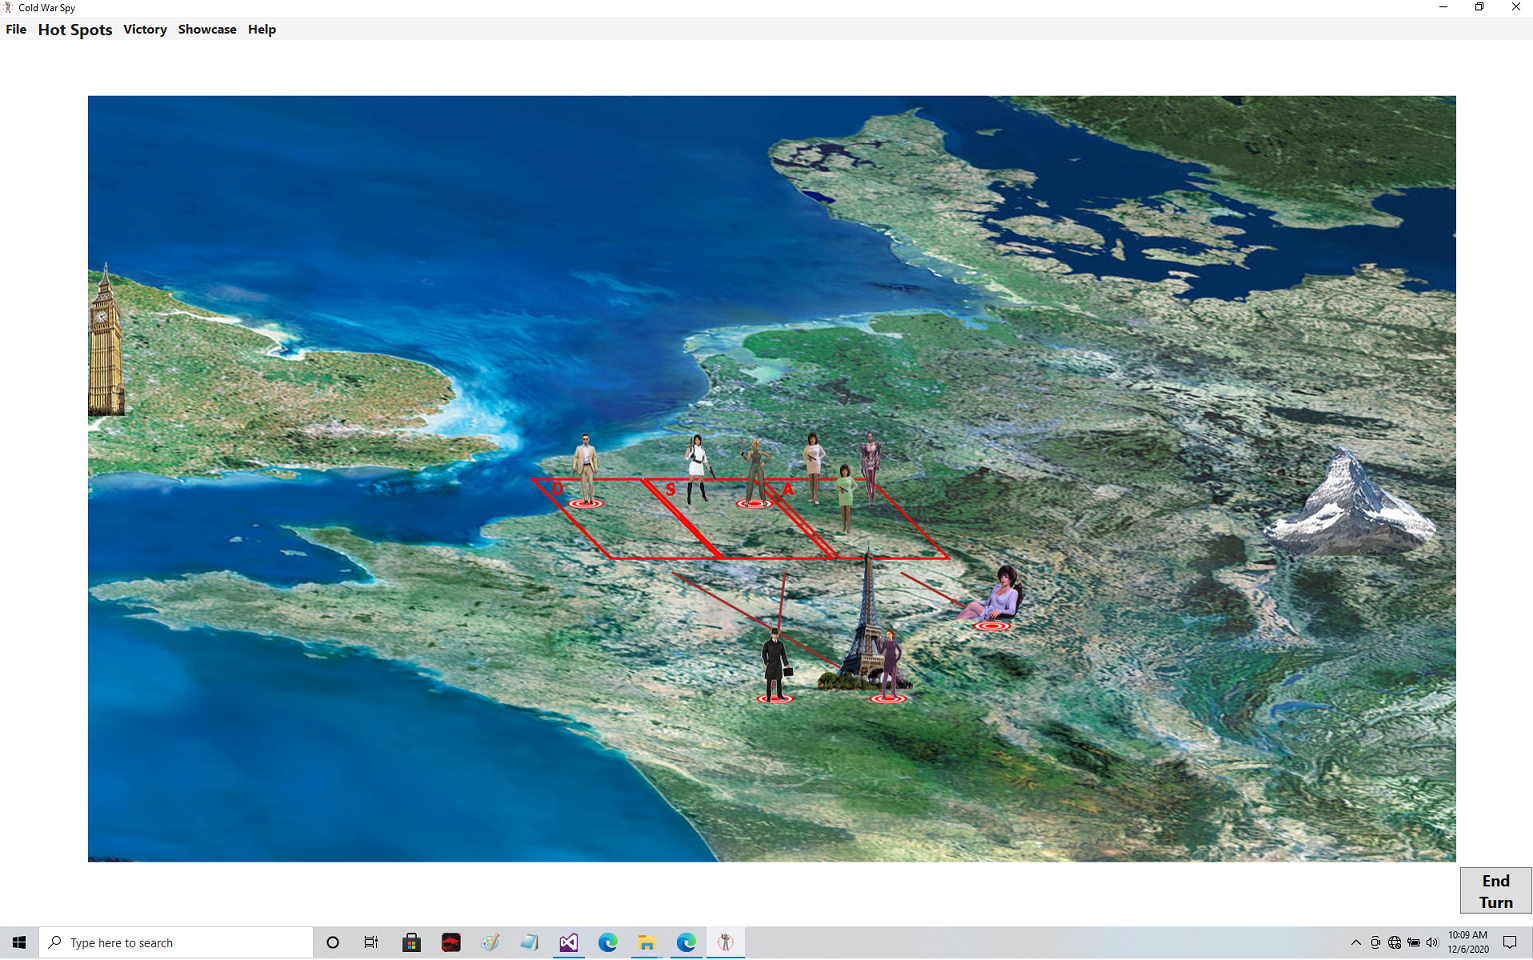Select the seated woman in lavender dress
Image resolution: width=1533 pixels, height=960 pixels.
993,595
